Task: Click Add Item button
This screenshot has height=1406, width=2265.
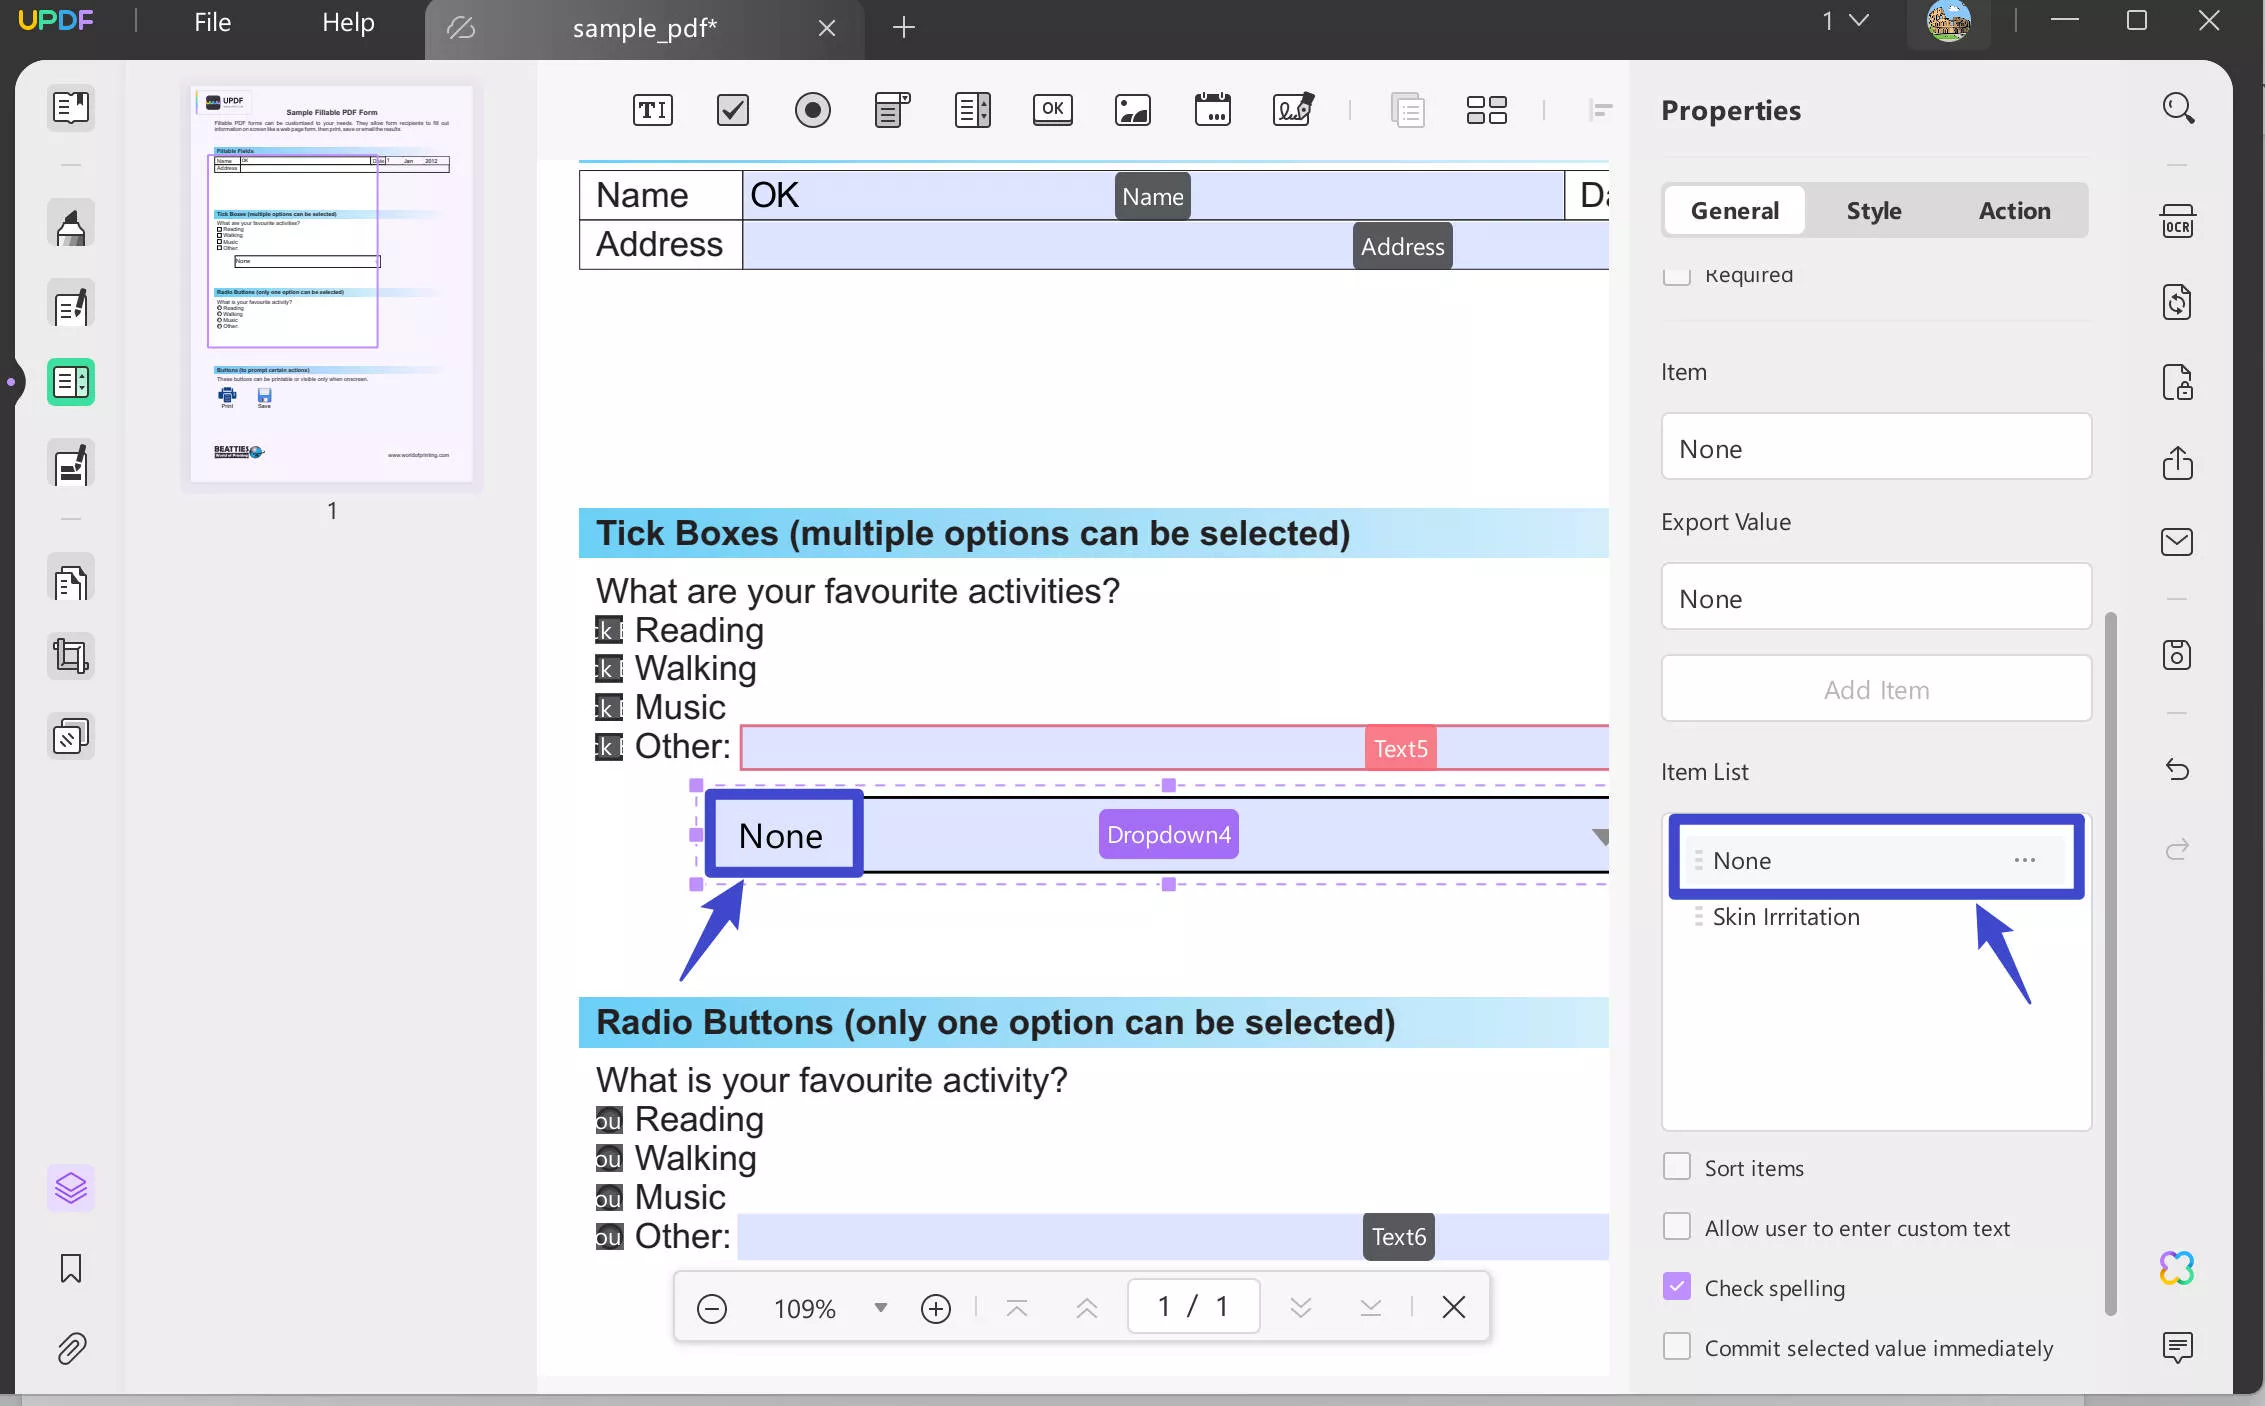Action: pos(1876,688)
